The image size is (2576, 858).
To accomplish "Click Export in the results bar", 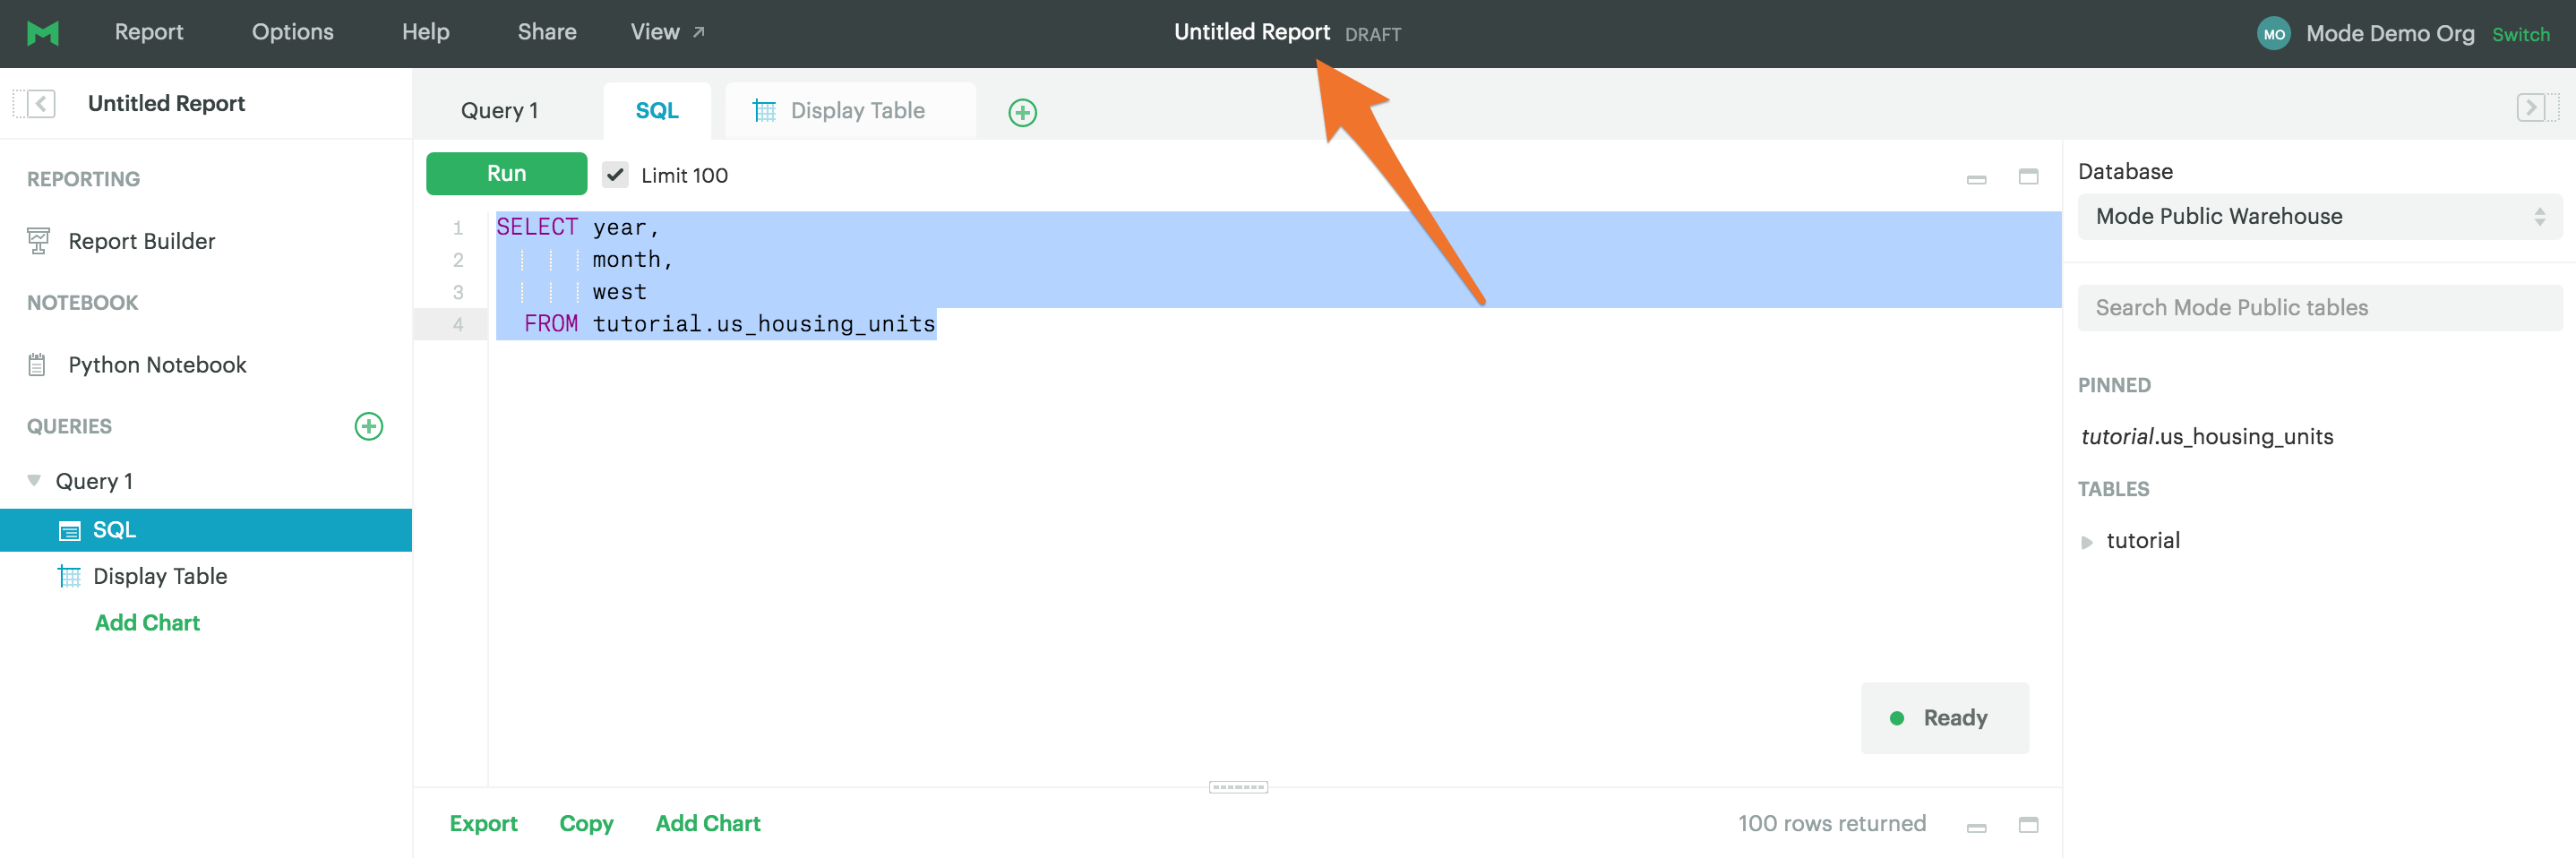I will pos(483,823).
